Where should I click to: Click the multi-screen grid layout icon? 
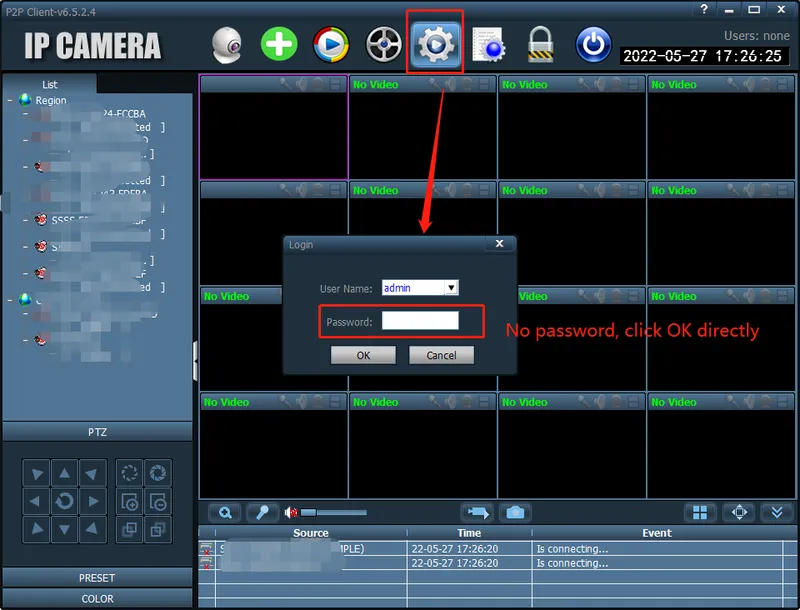pyautogui.click(x=700, y=512)
